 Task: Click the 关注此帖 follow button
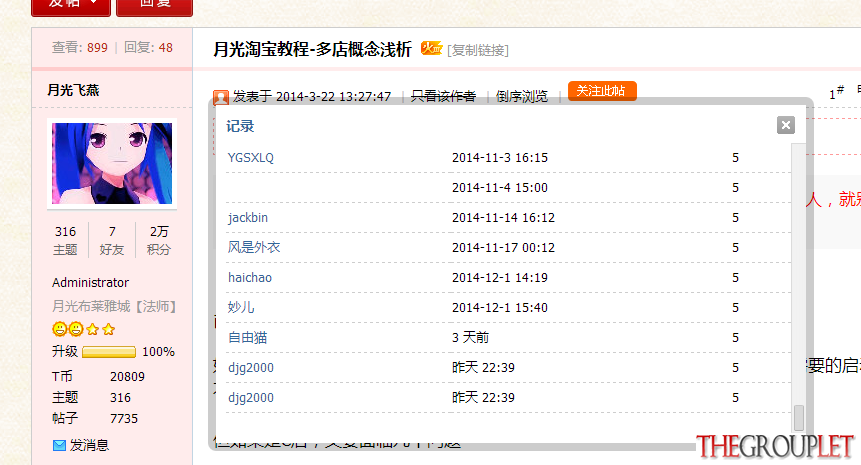[x=602, y=91]
